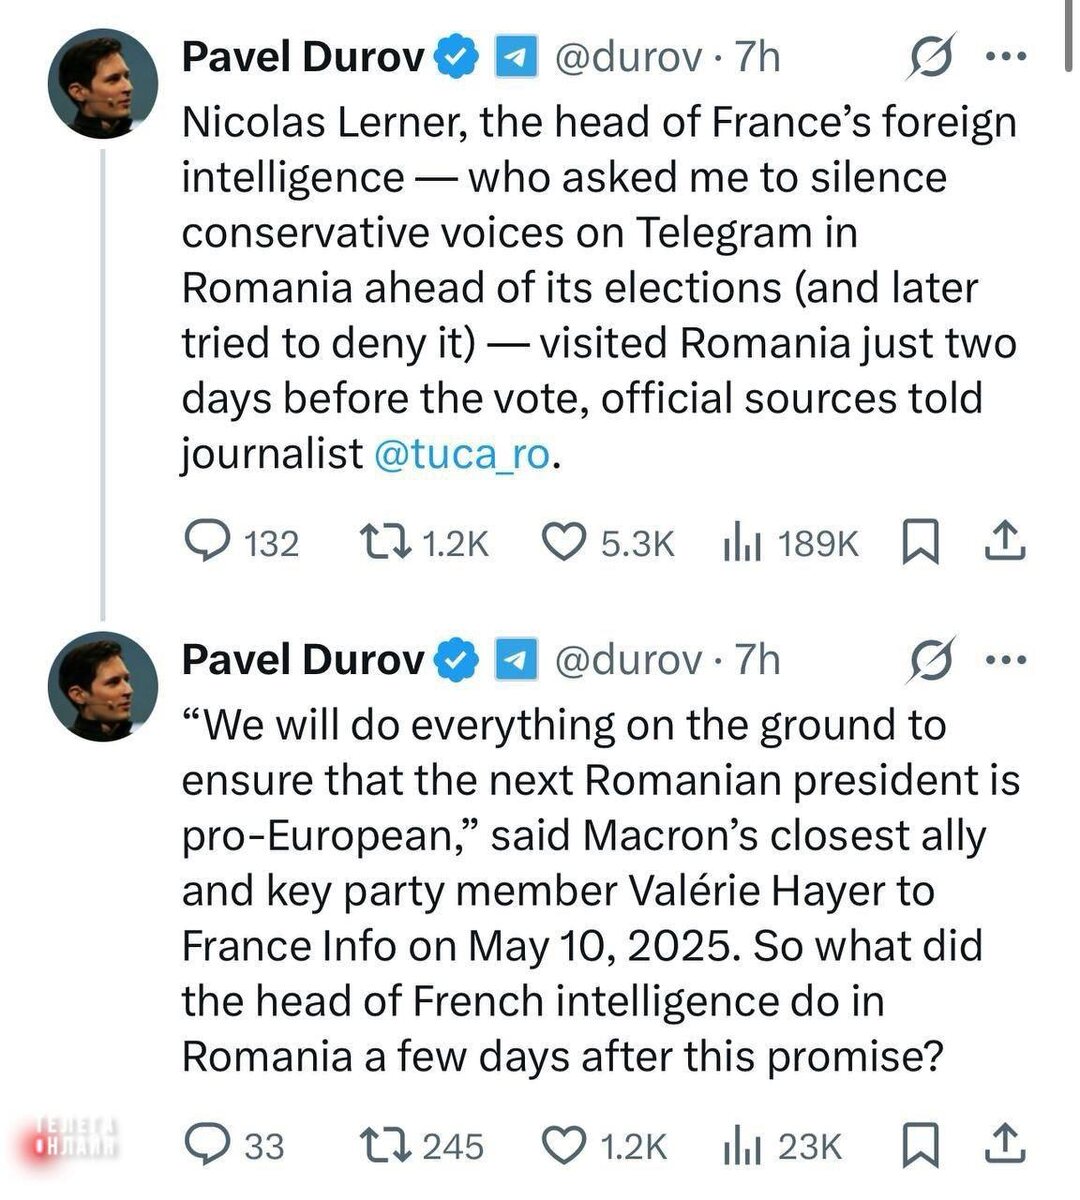Like the first tweet with 5.3K likes
1080x1200 pixels.
point(563,543)
